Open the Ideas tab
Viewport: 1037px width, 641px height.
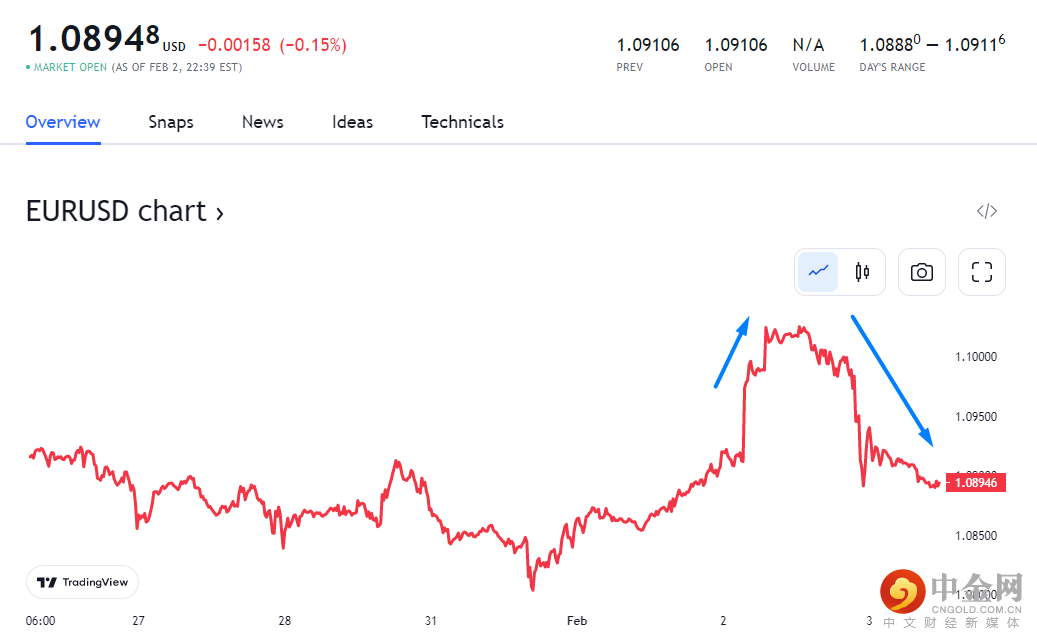pyautogui.click(x=352, y=122)
